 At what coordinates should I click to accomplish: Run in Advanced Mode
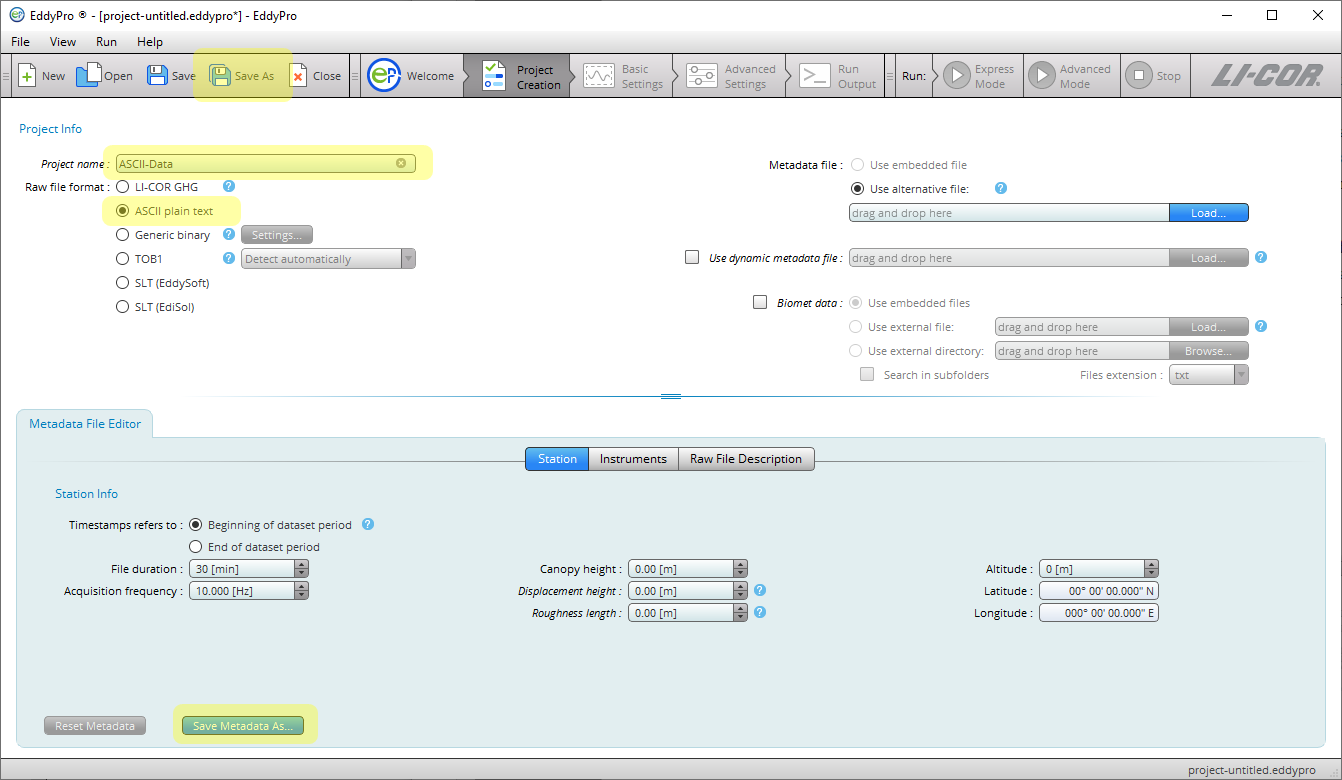pyautogui.click(x=1070, y=76)
